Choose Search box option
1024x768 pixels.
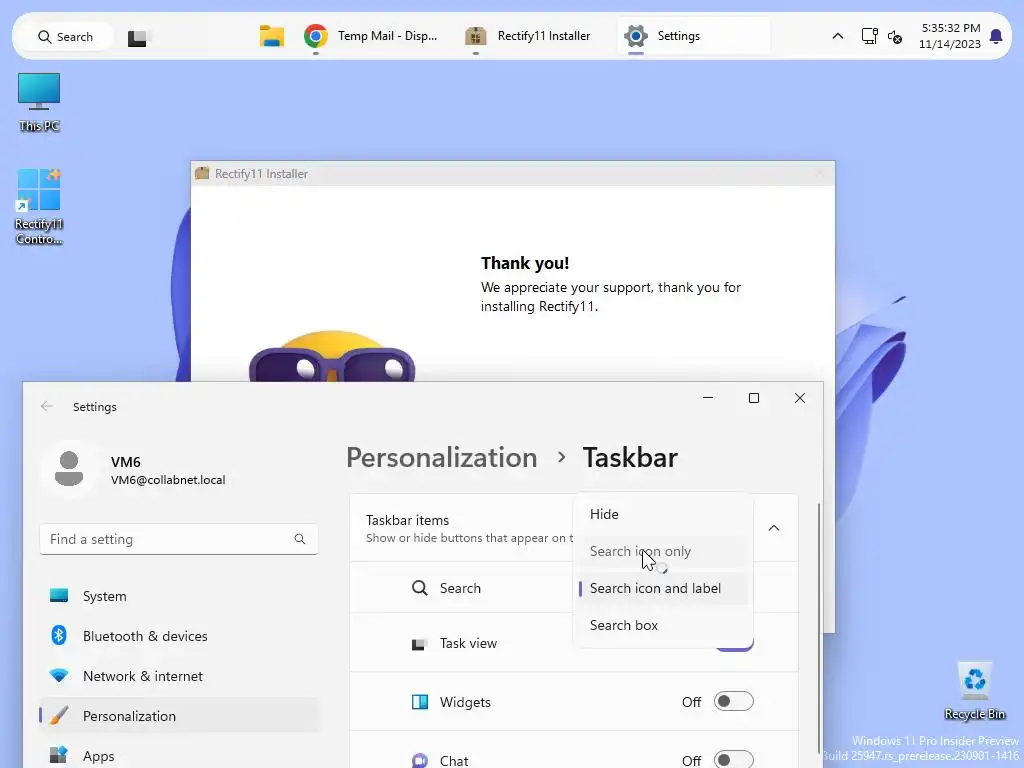[663, 626]
